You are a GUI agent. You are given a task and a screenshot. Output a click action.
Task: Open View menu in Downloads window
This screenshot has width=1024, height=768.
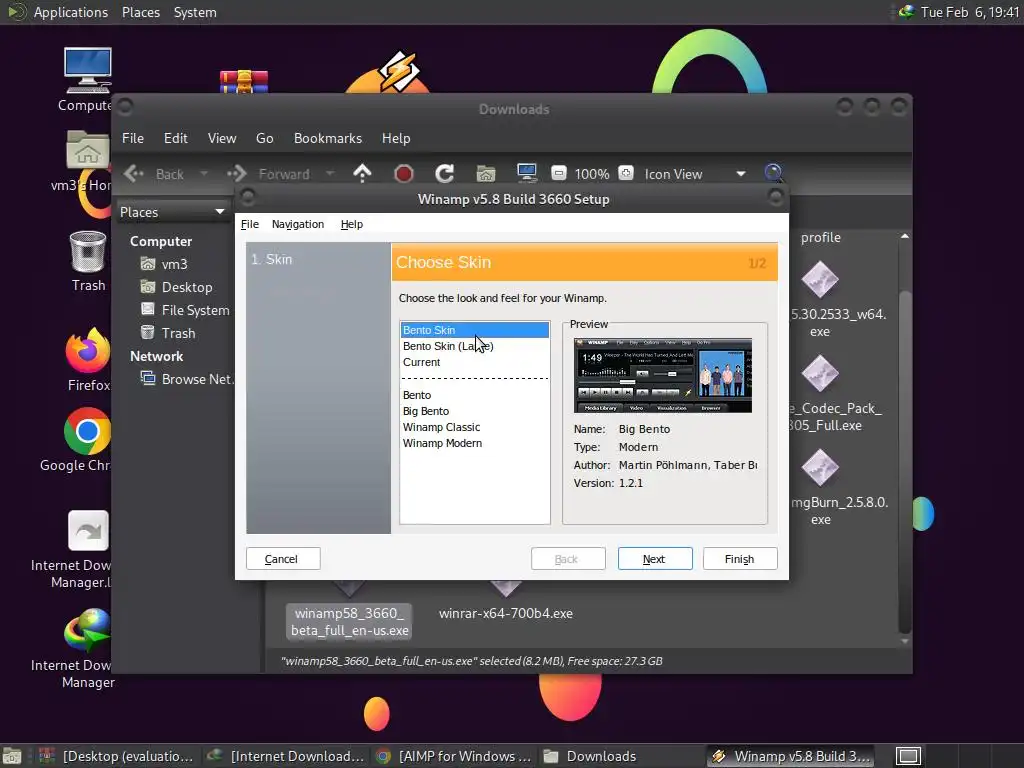pos(222,138)
